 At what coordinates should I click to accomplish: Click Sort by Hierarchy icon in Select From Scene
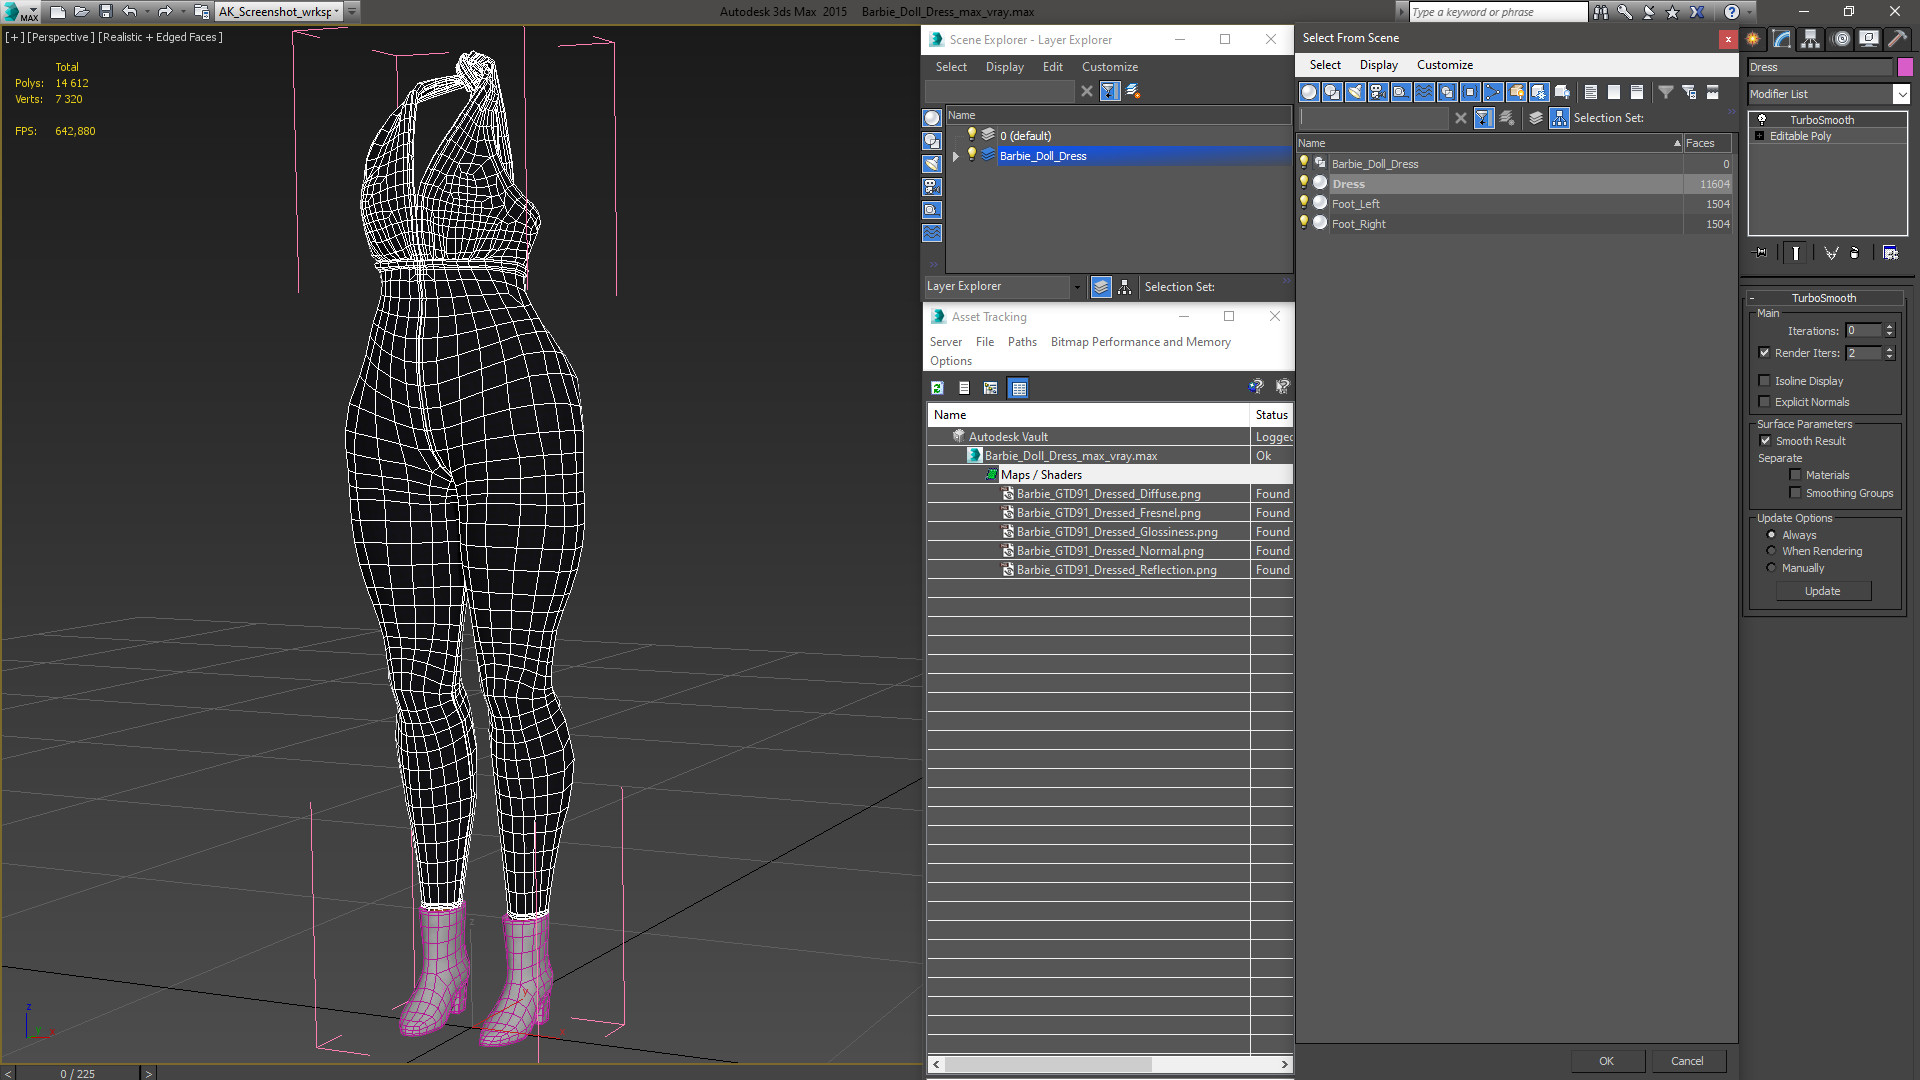1560,118
